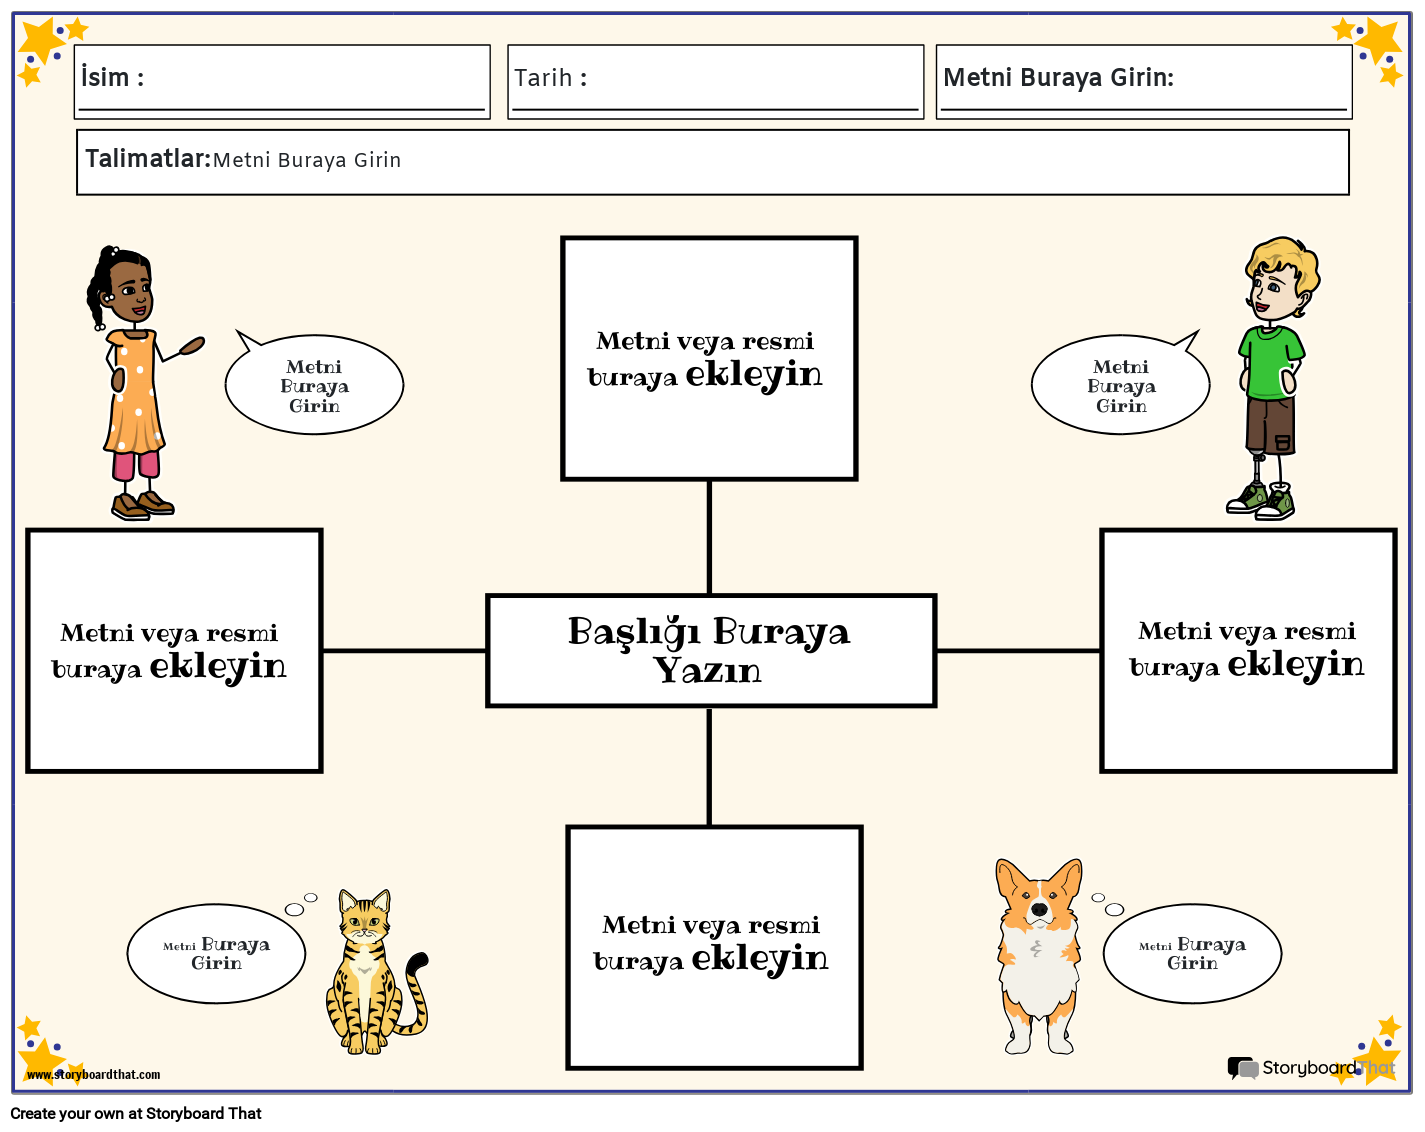This screenshot has width=1425, height=1132.
Task: Select the top Metni veya resmi box
Action: point(709,359)
